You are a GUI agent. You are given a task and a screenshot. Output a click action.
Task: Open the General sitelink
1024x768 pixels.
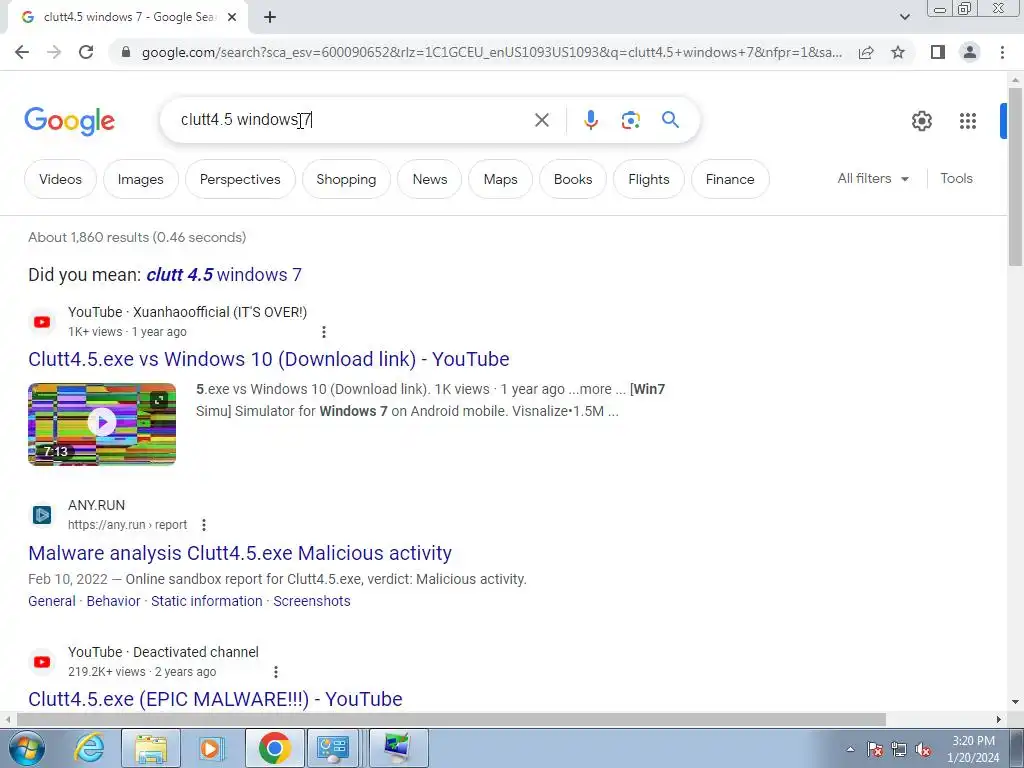(x=52, y=601)
